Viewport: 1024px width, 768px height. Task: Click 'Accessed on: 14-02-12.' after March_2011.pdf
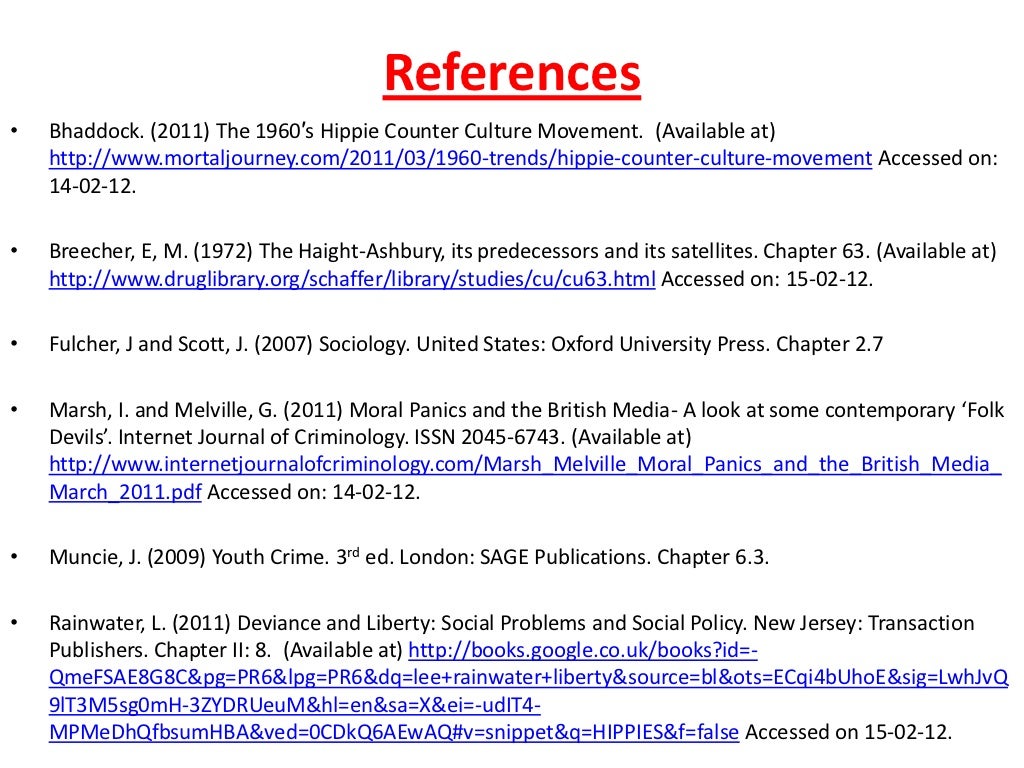coord(313,492)
